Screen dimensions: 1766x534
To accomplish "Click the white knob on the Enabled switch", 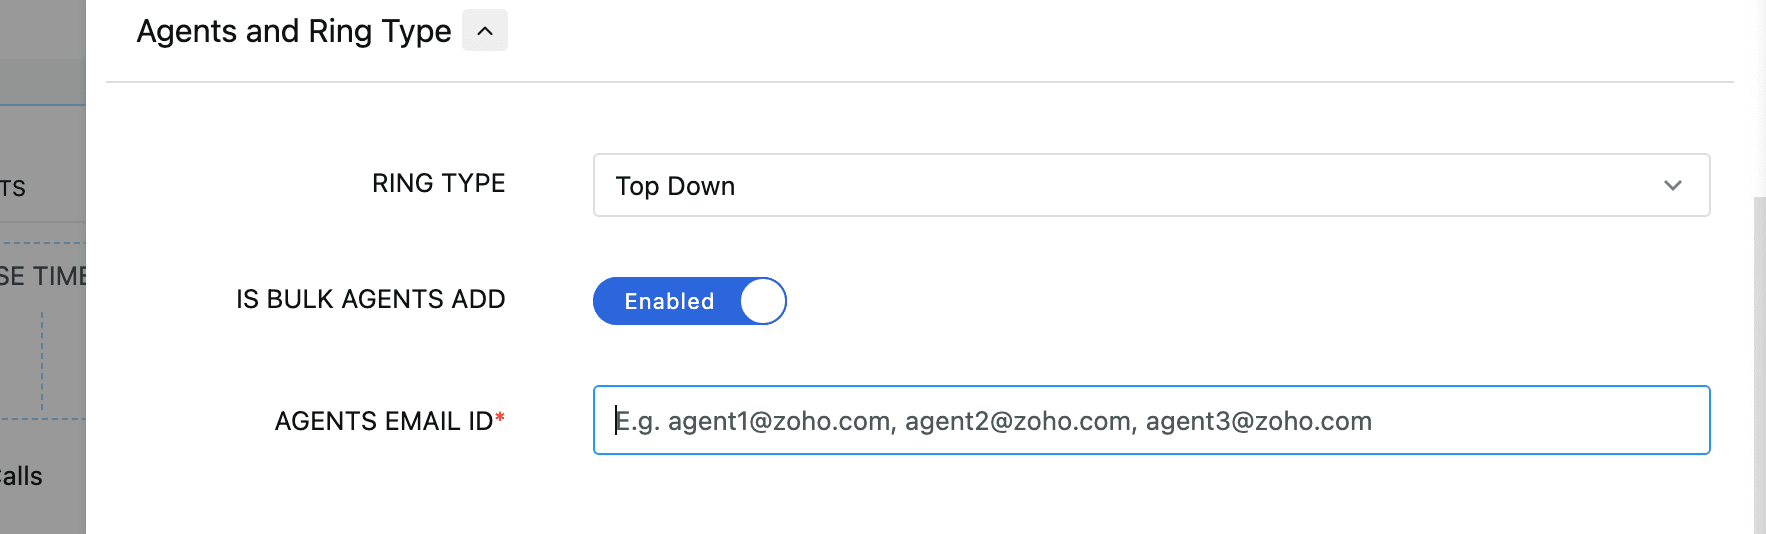I will (x=763, y=301).
